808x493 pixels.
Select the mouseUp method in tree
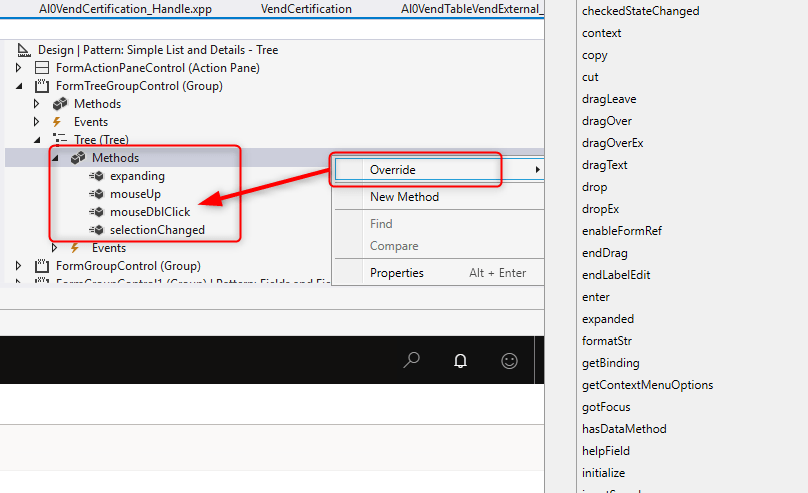pyautogui.click(x=135, y=194)
